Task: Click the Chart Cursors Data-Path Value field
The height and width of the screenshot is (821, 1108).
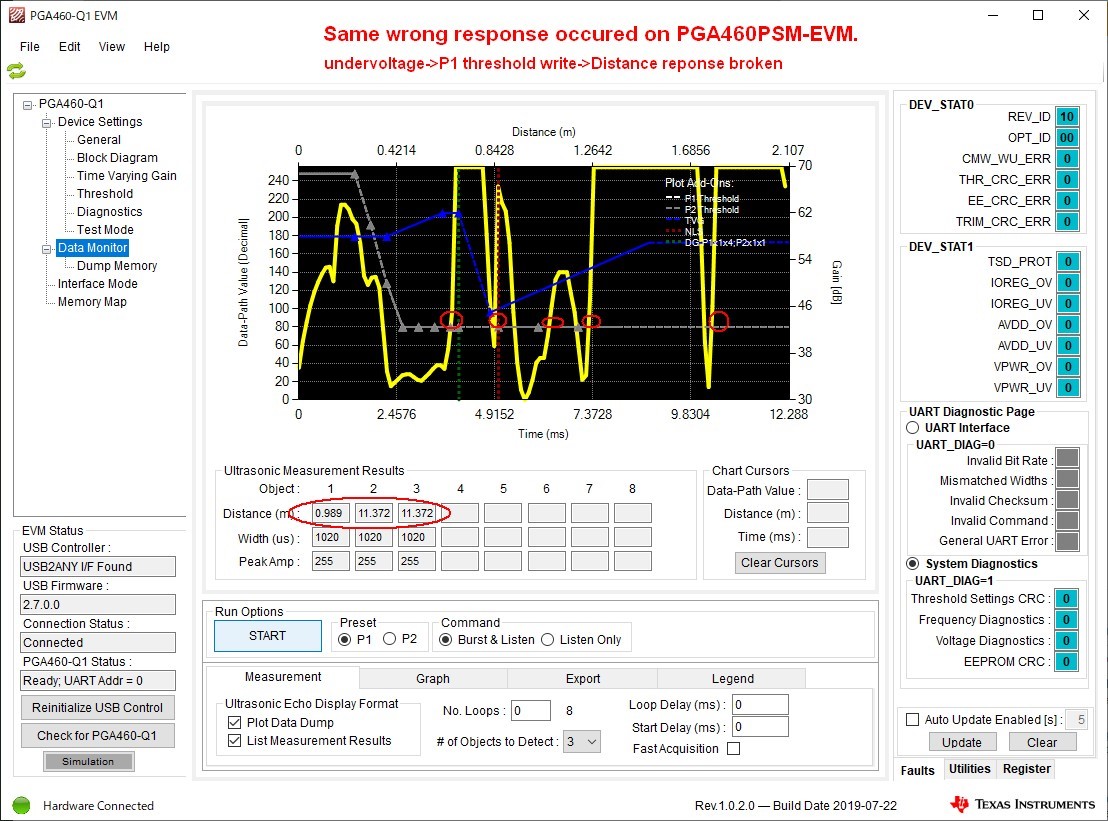Action: point(827,490)
